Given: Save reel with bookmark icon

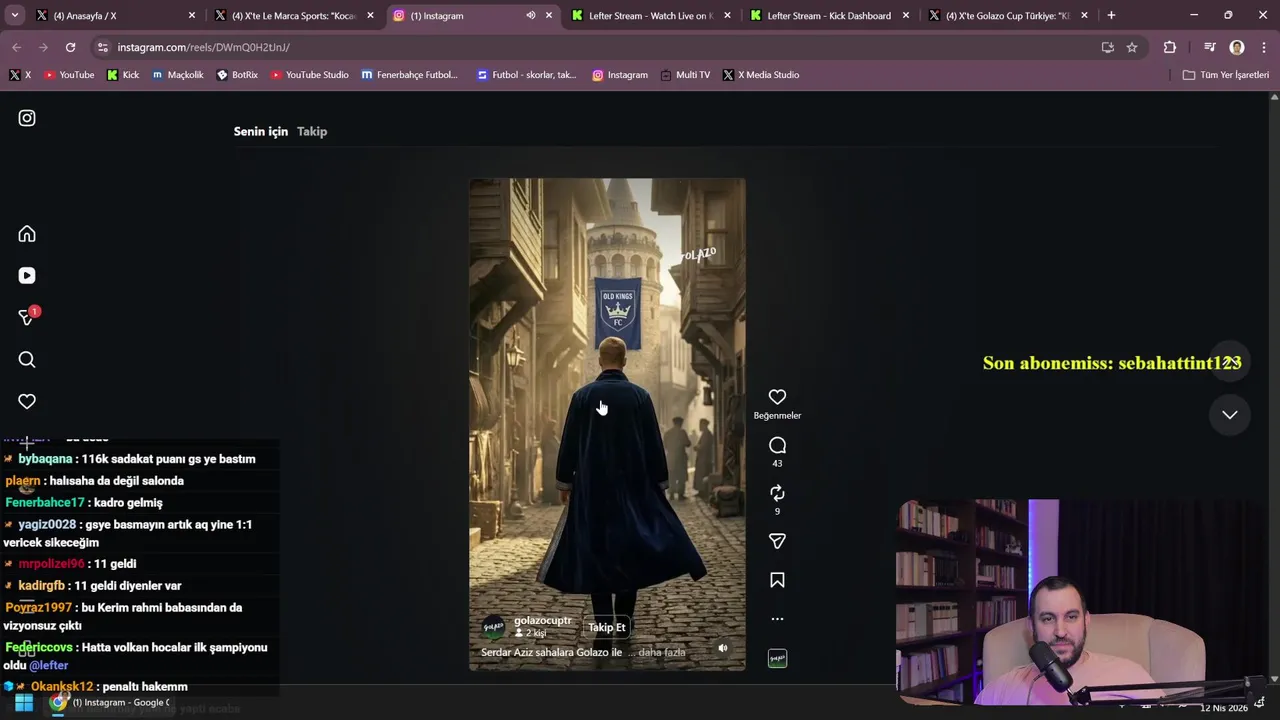Looking at the screenshot, I should tap(777, 580).
